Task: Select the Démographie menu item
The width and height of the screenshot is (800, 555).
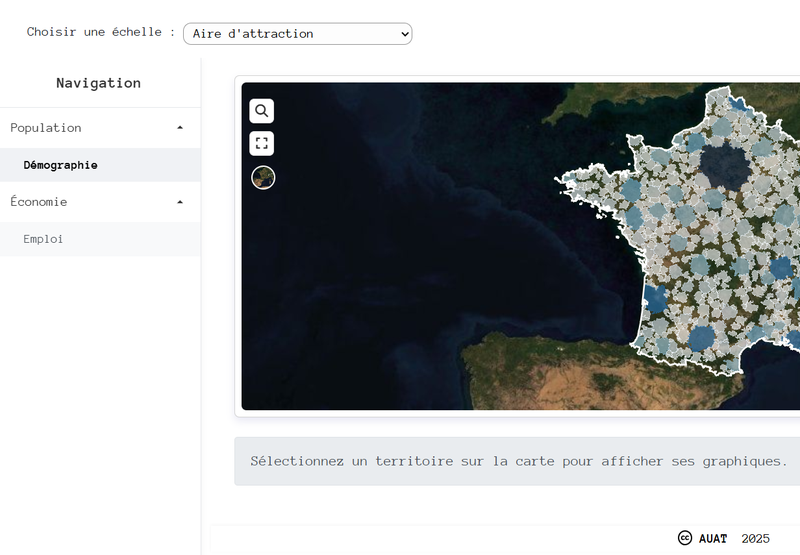Action: point(61,165)
